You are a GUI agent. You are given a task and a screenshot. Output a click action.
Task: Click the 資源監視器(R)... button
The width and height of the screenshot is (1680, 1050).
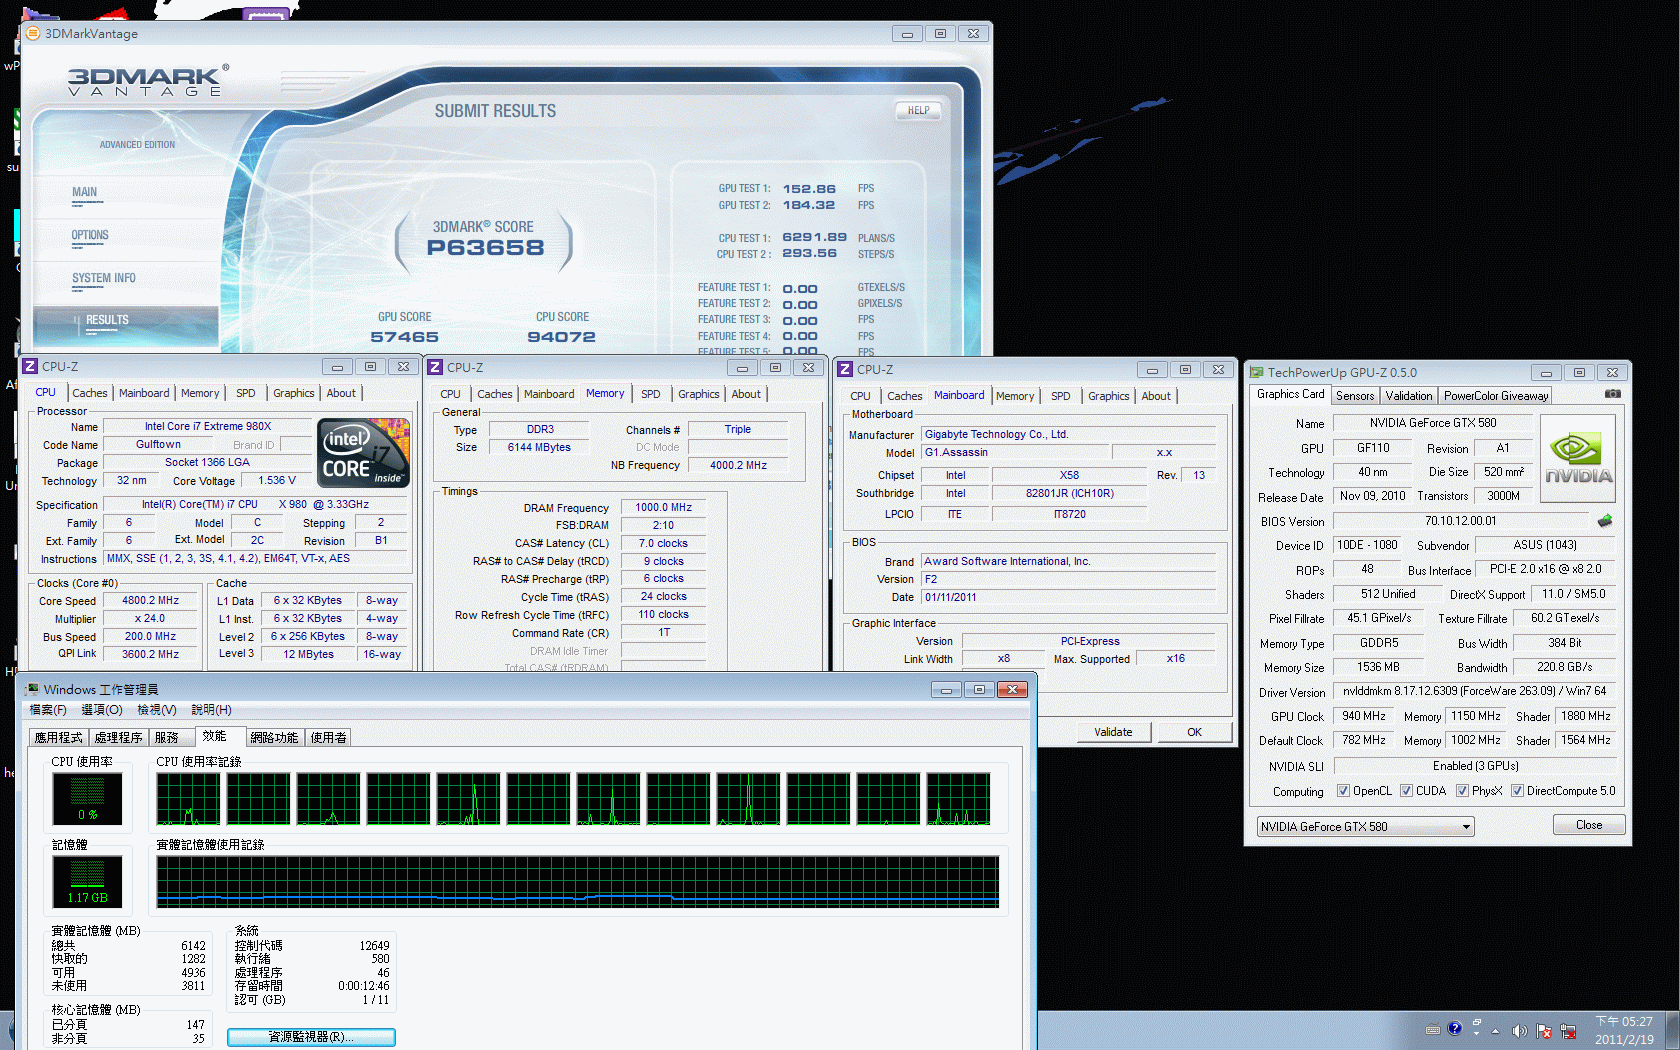311,1037
